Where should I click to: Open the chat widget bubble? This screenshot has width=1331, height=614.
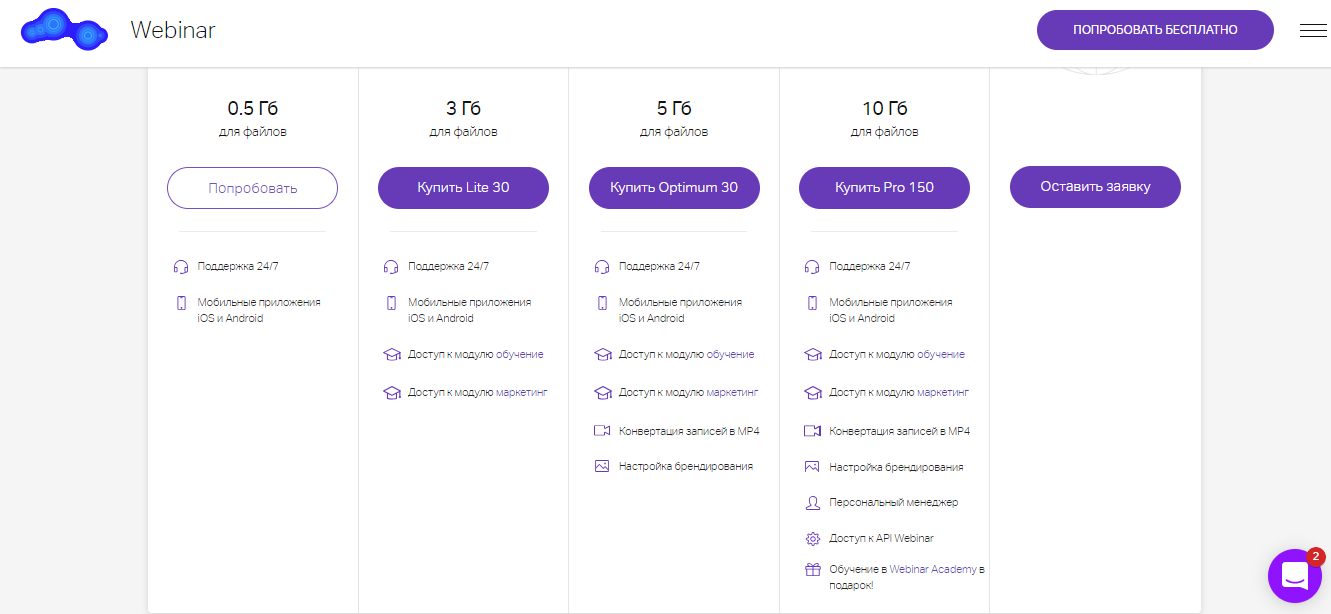coord(1295,576)
